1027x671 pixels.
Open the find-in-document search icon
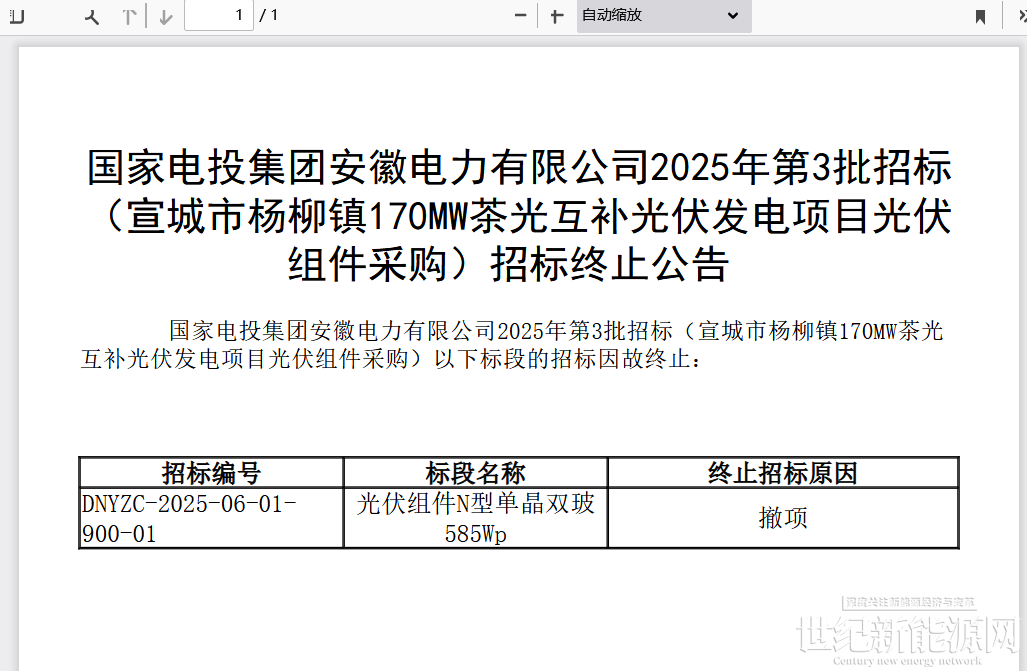[92, 17]
